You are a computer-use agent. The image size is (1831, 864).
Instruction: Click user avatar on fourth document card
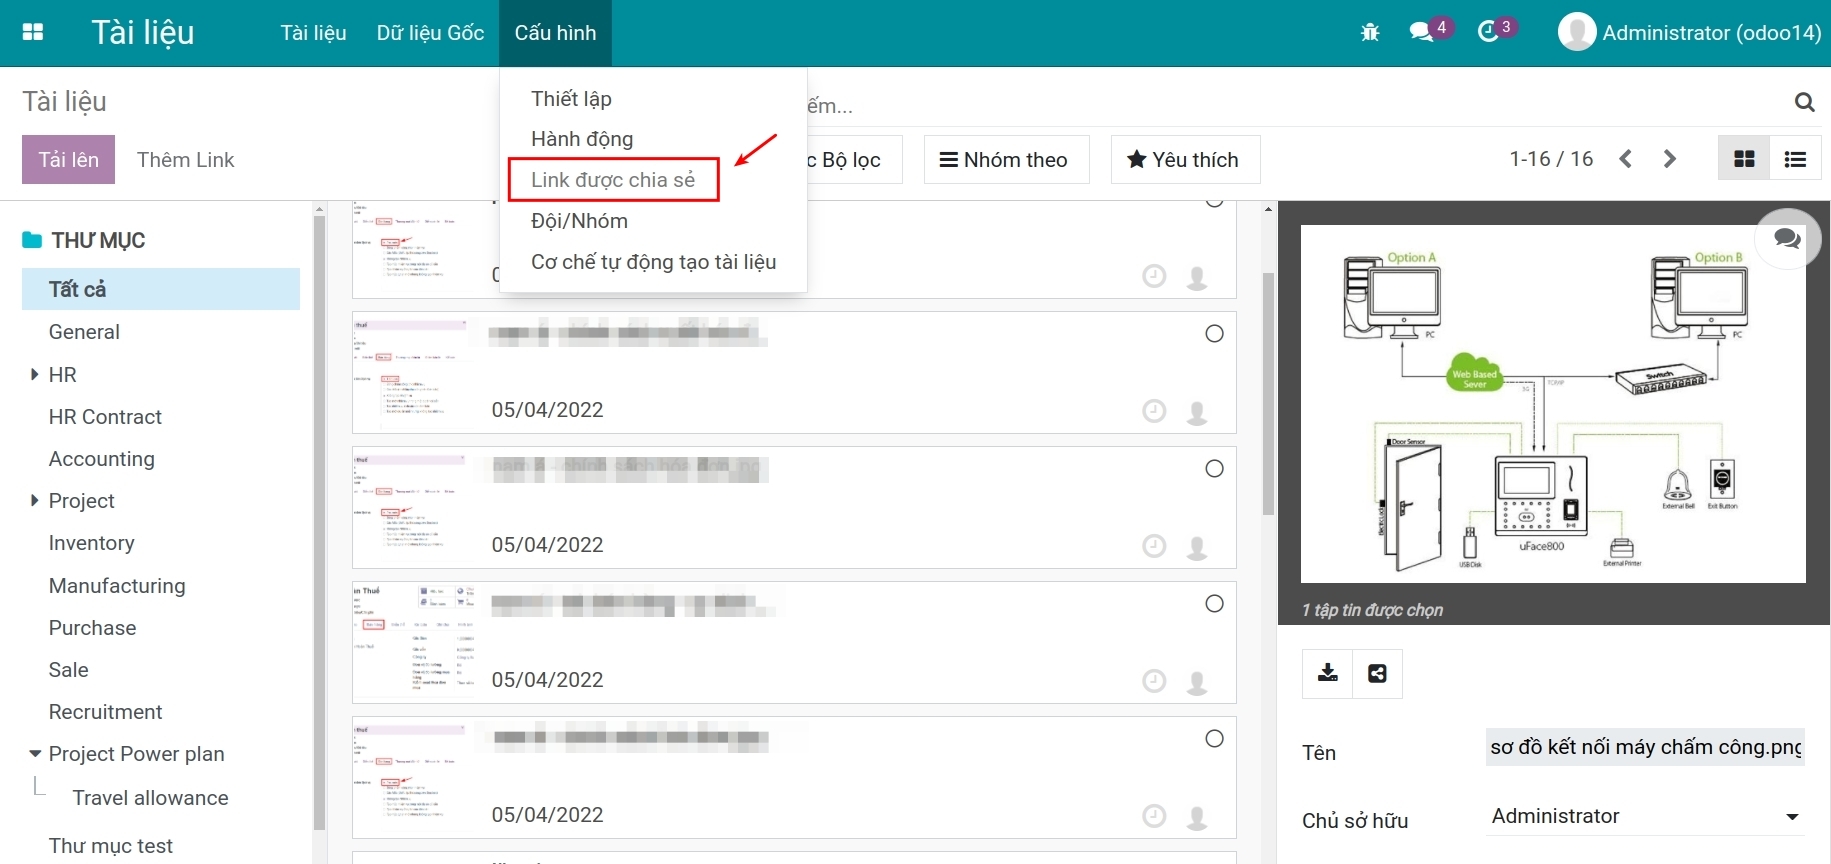click(1196, 682)
